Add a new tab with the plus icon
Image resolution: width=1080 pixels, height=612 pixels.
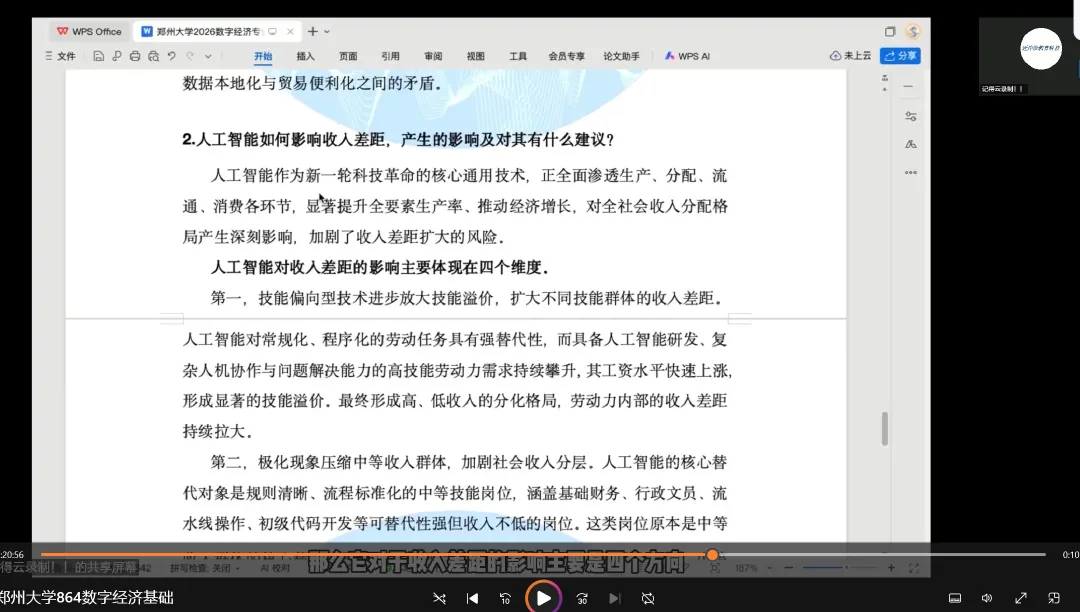point(313,32)
